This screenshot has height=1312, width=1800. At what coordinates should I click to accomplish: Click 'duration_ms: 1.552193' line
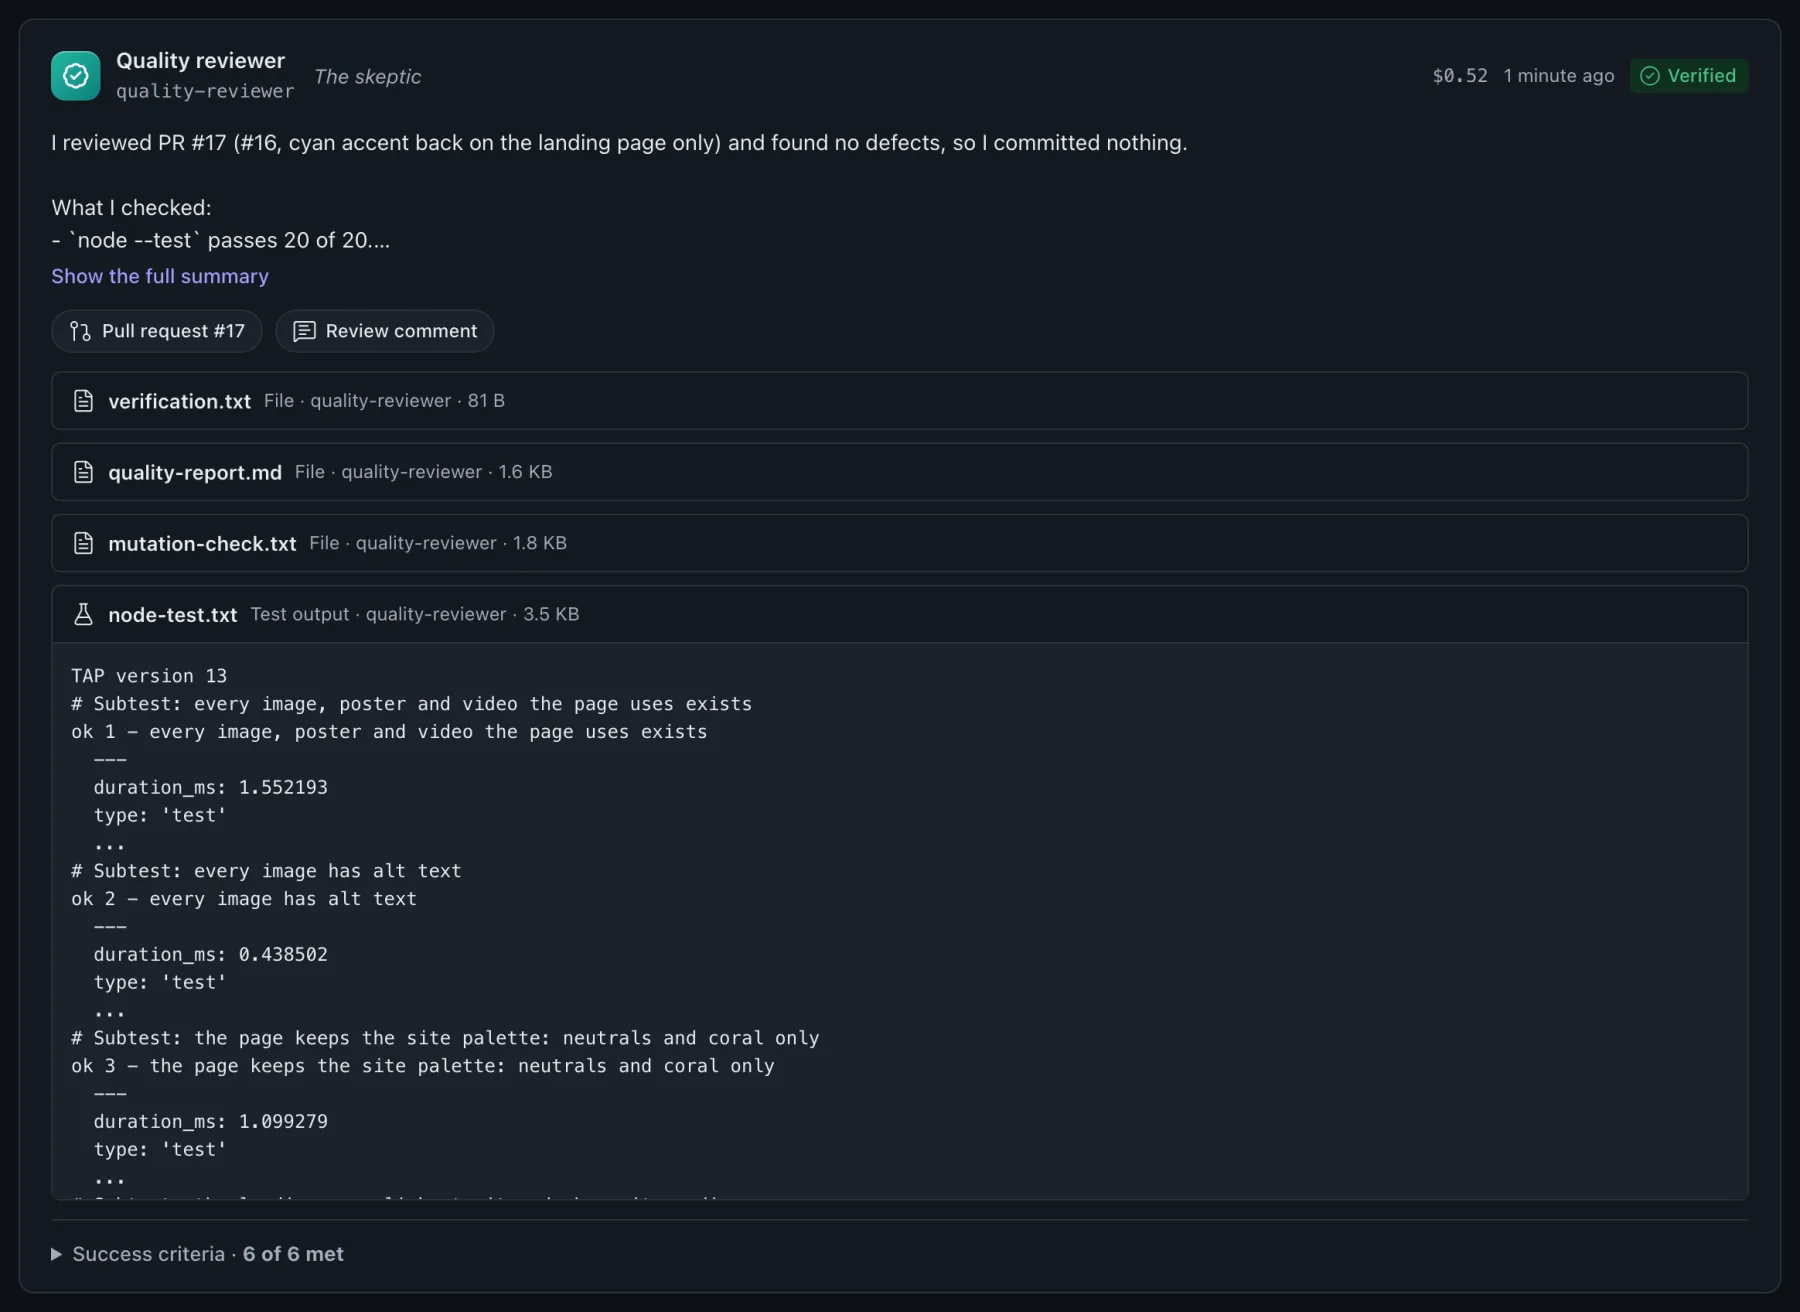click(211, 787)
